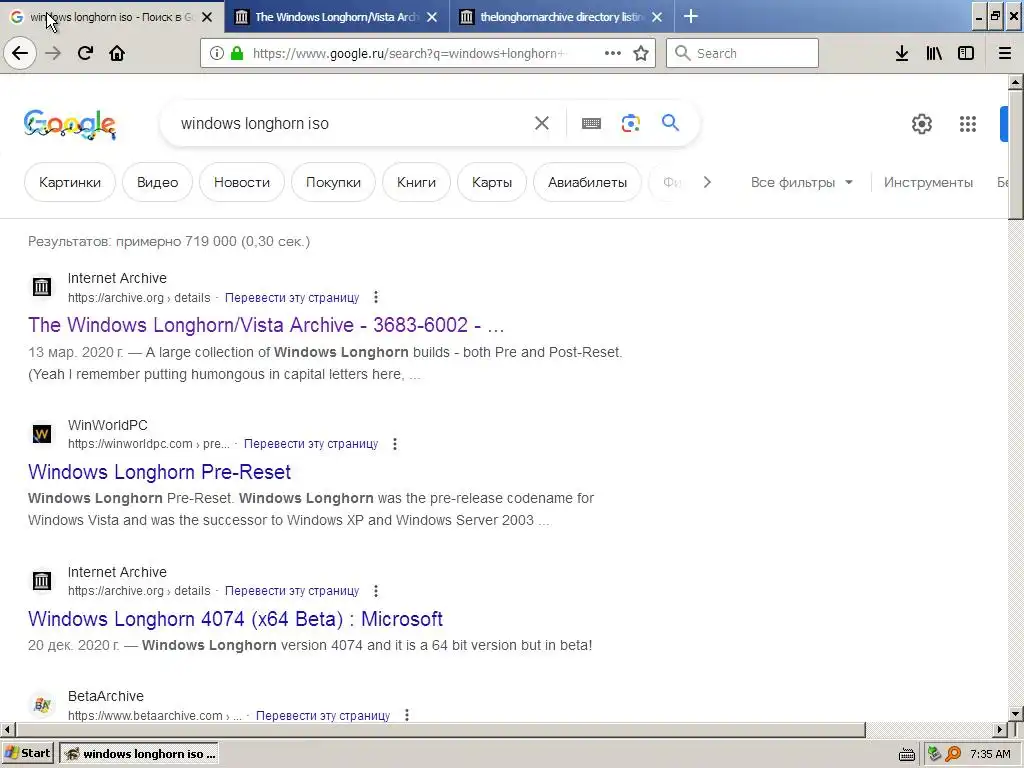
Task: Open options for Longhorn 4074 result
Action: [x=376, y=591]
